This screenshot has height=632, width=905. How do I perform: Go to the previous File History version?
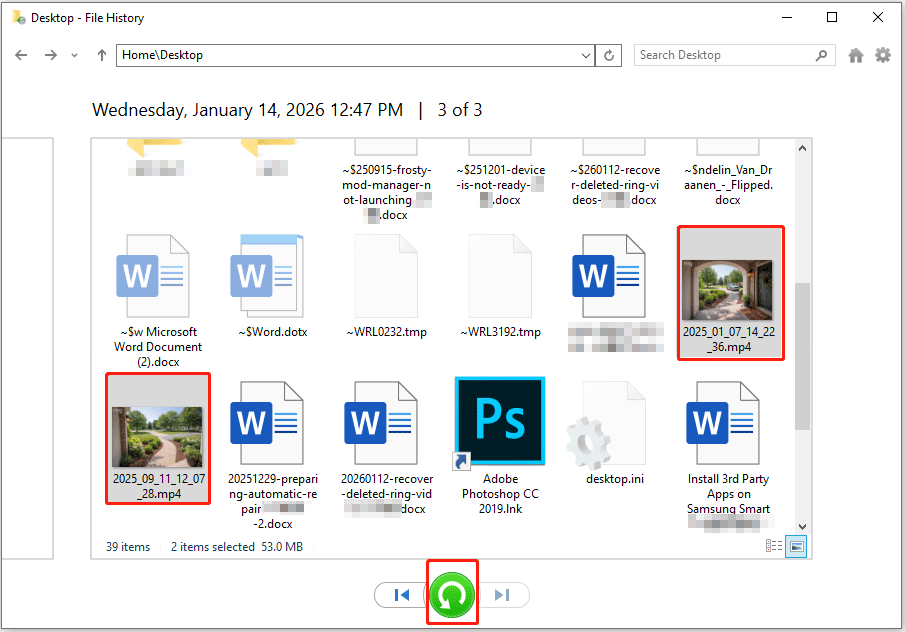[x=400, y=594]
